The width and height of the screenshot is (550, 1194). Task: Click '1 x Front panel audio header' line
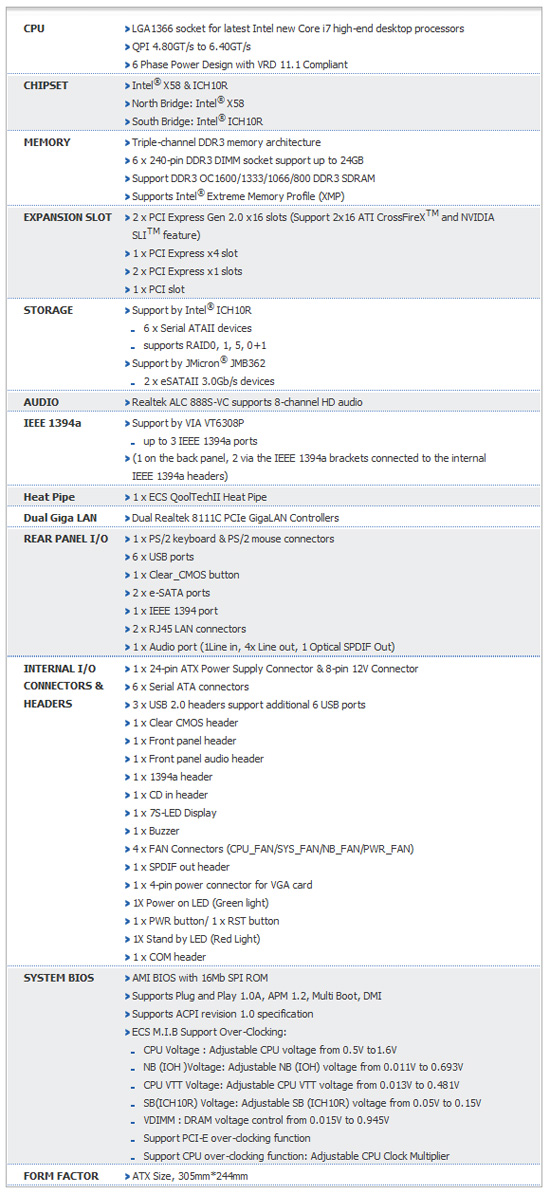tap(198, 759)
